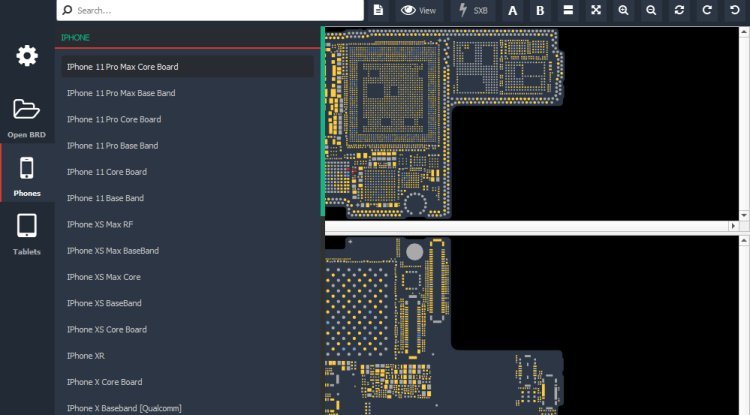Switch to the Tablets category
This screenshot has width=750, height=415.
[x=27, y=234]
